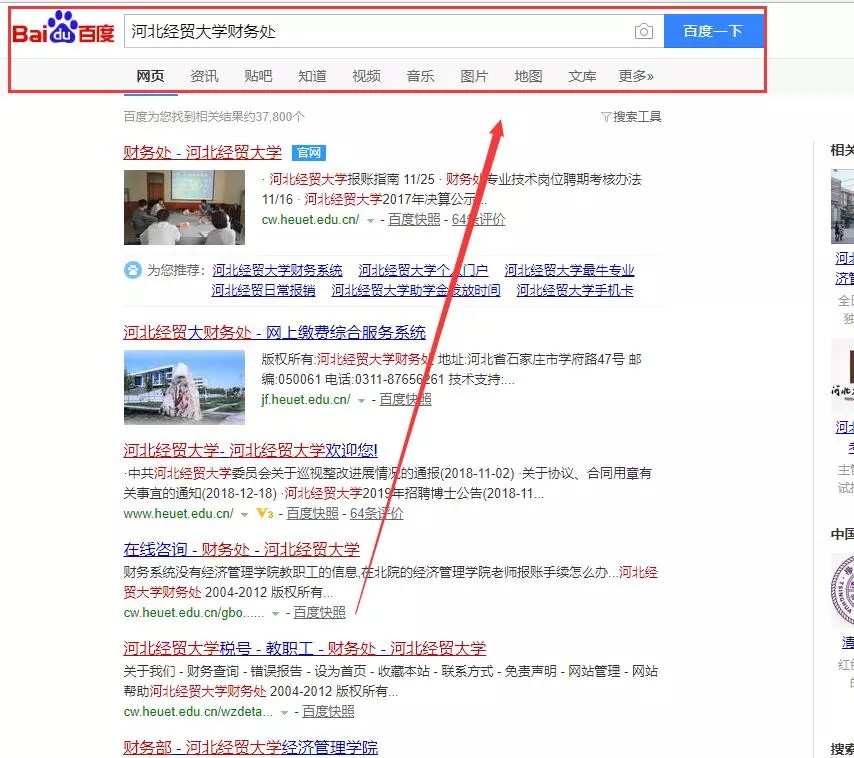Open the 搜索工具 link

637,117
